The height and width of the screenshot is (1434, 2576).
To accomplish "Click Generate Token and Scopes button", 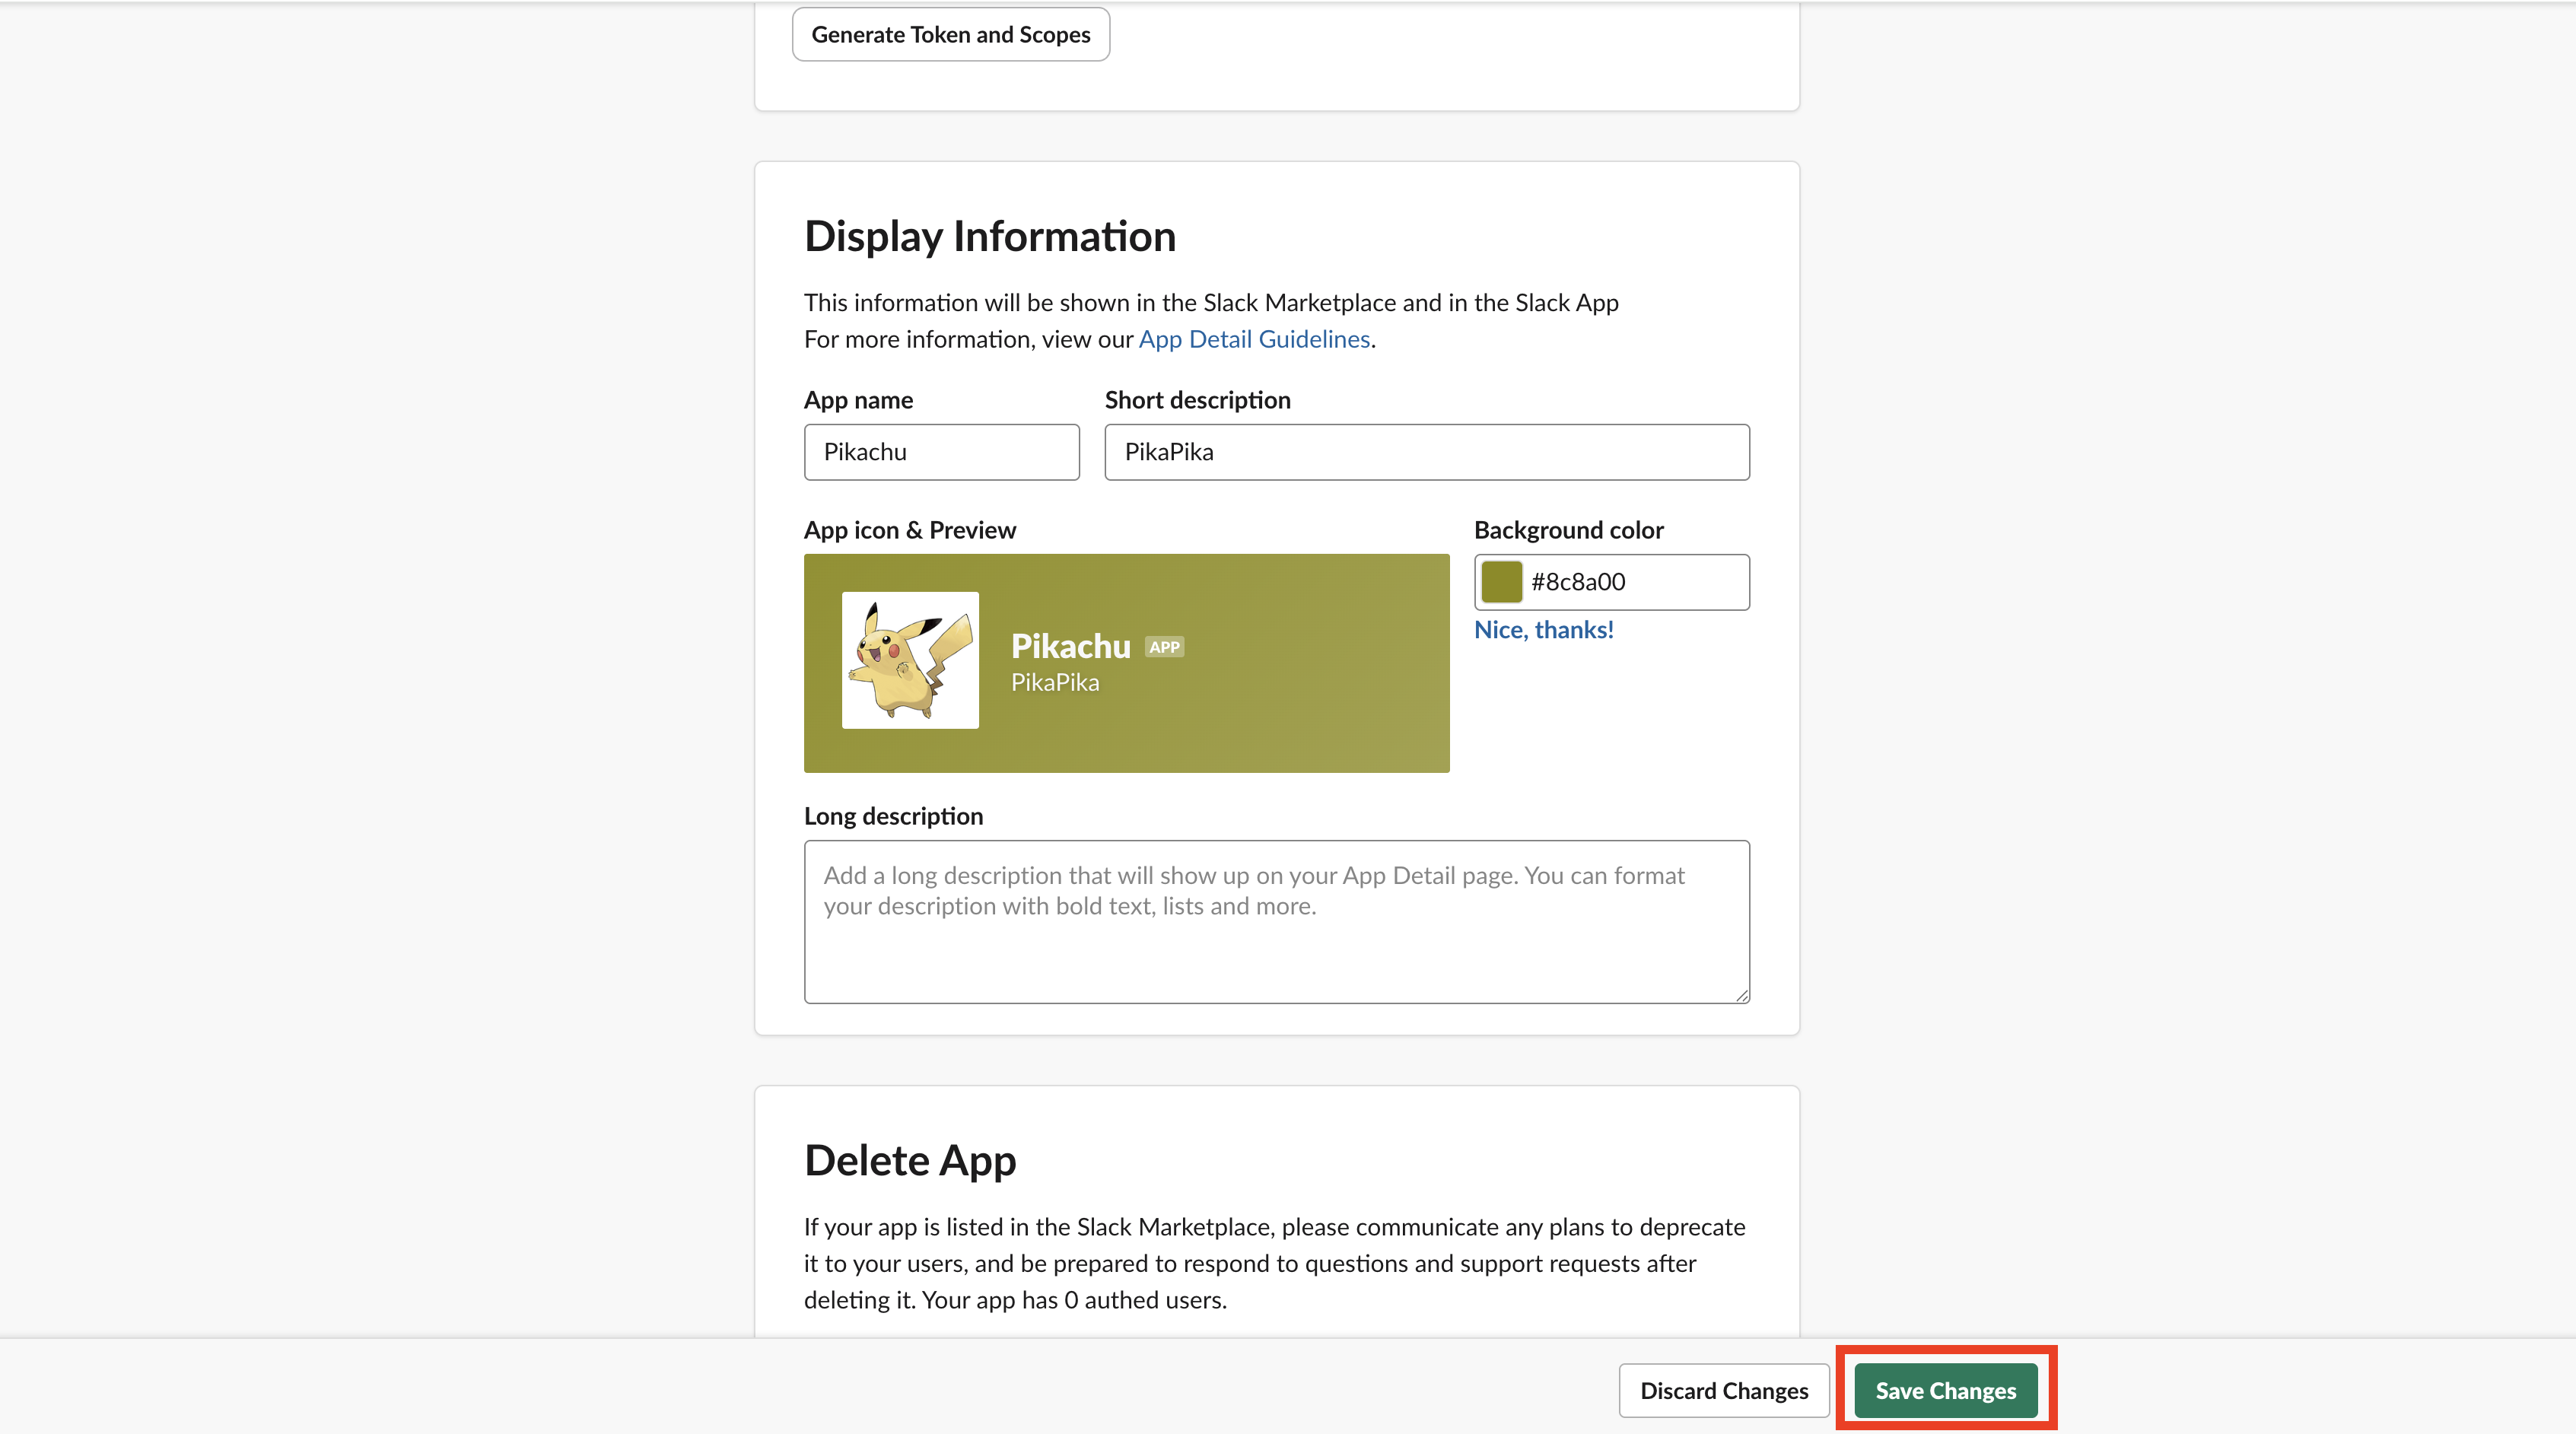I will click(x=950, y=35).
